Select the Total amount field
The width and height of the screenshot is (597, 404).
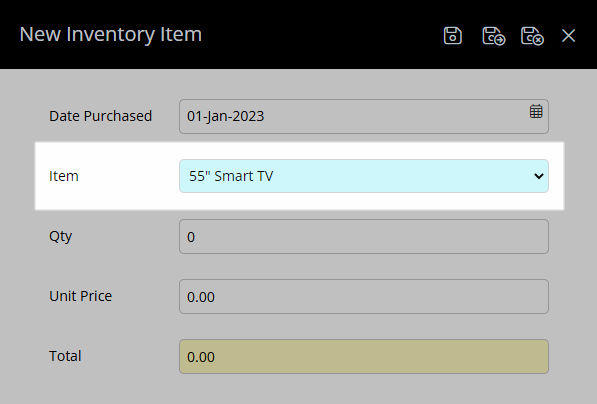tap(364, 356)
